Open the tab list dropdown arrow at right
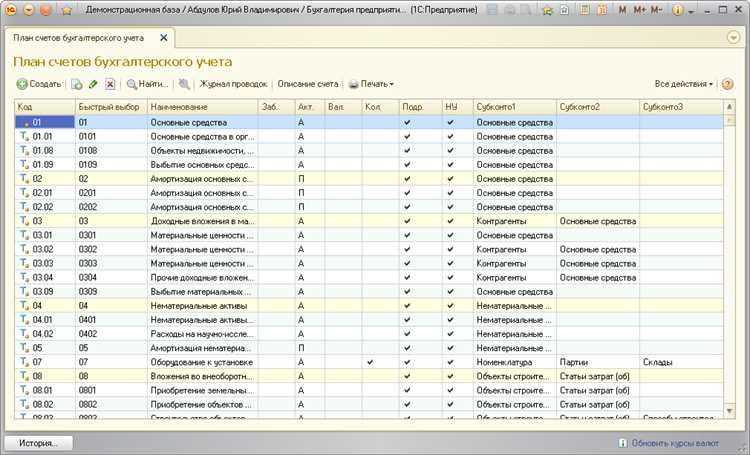The image size is (750, 455). 733,37
